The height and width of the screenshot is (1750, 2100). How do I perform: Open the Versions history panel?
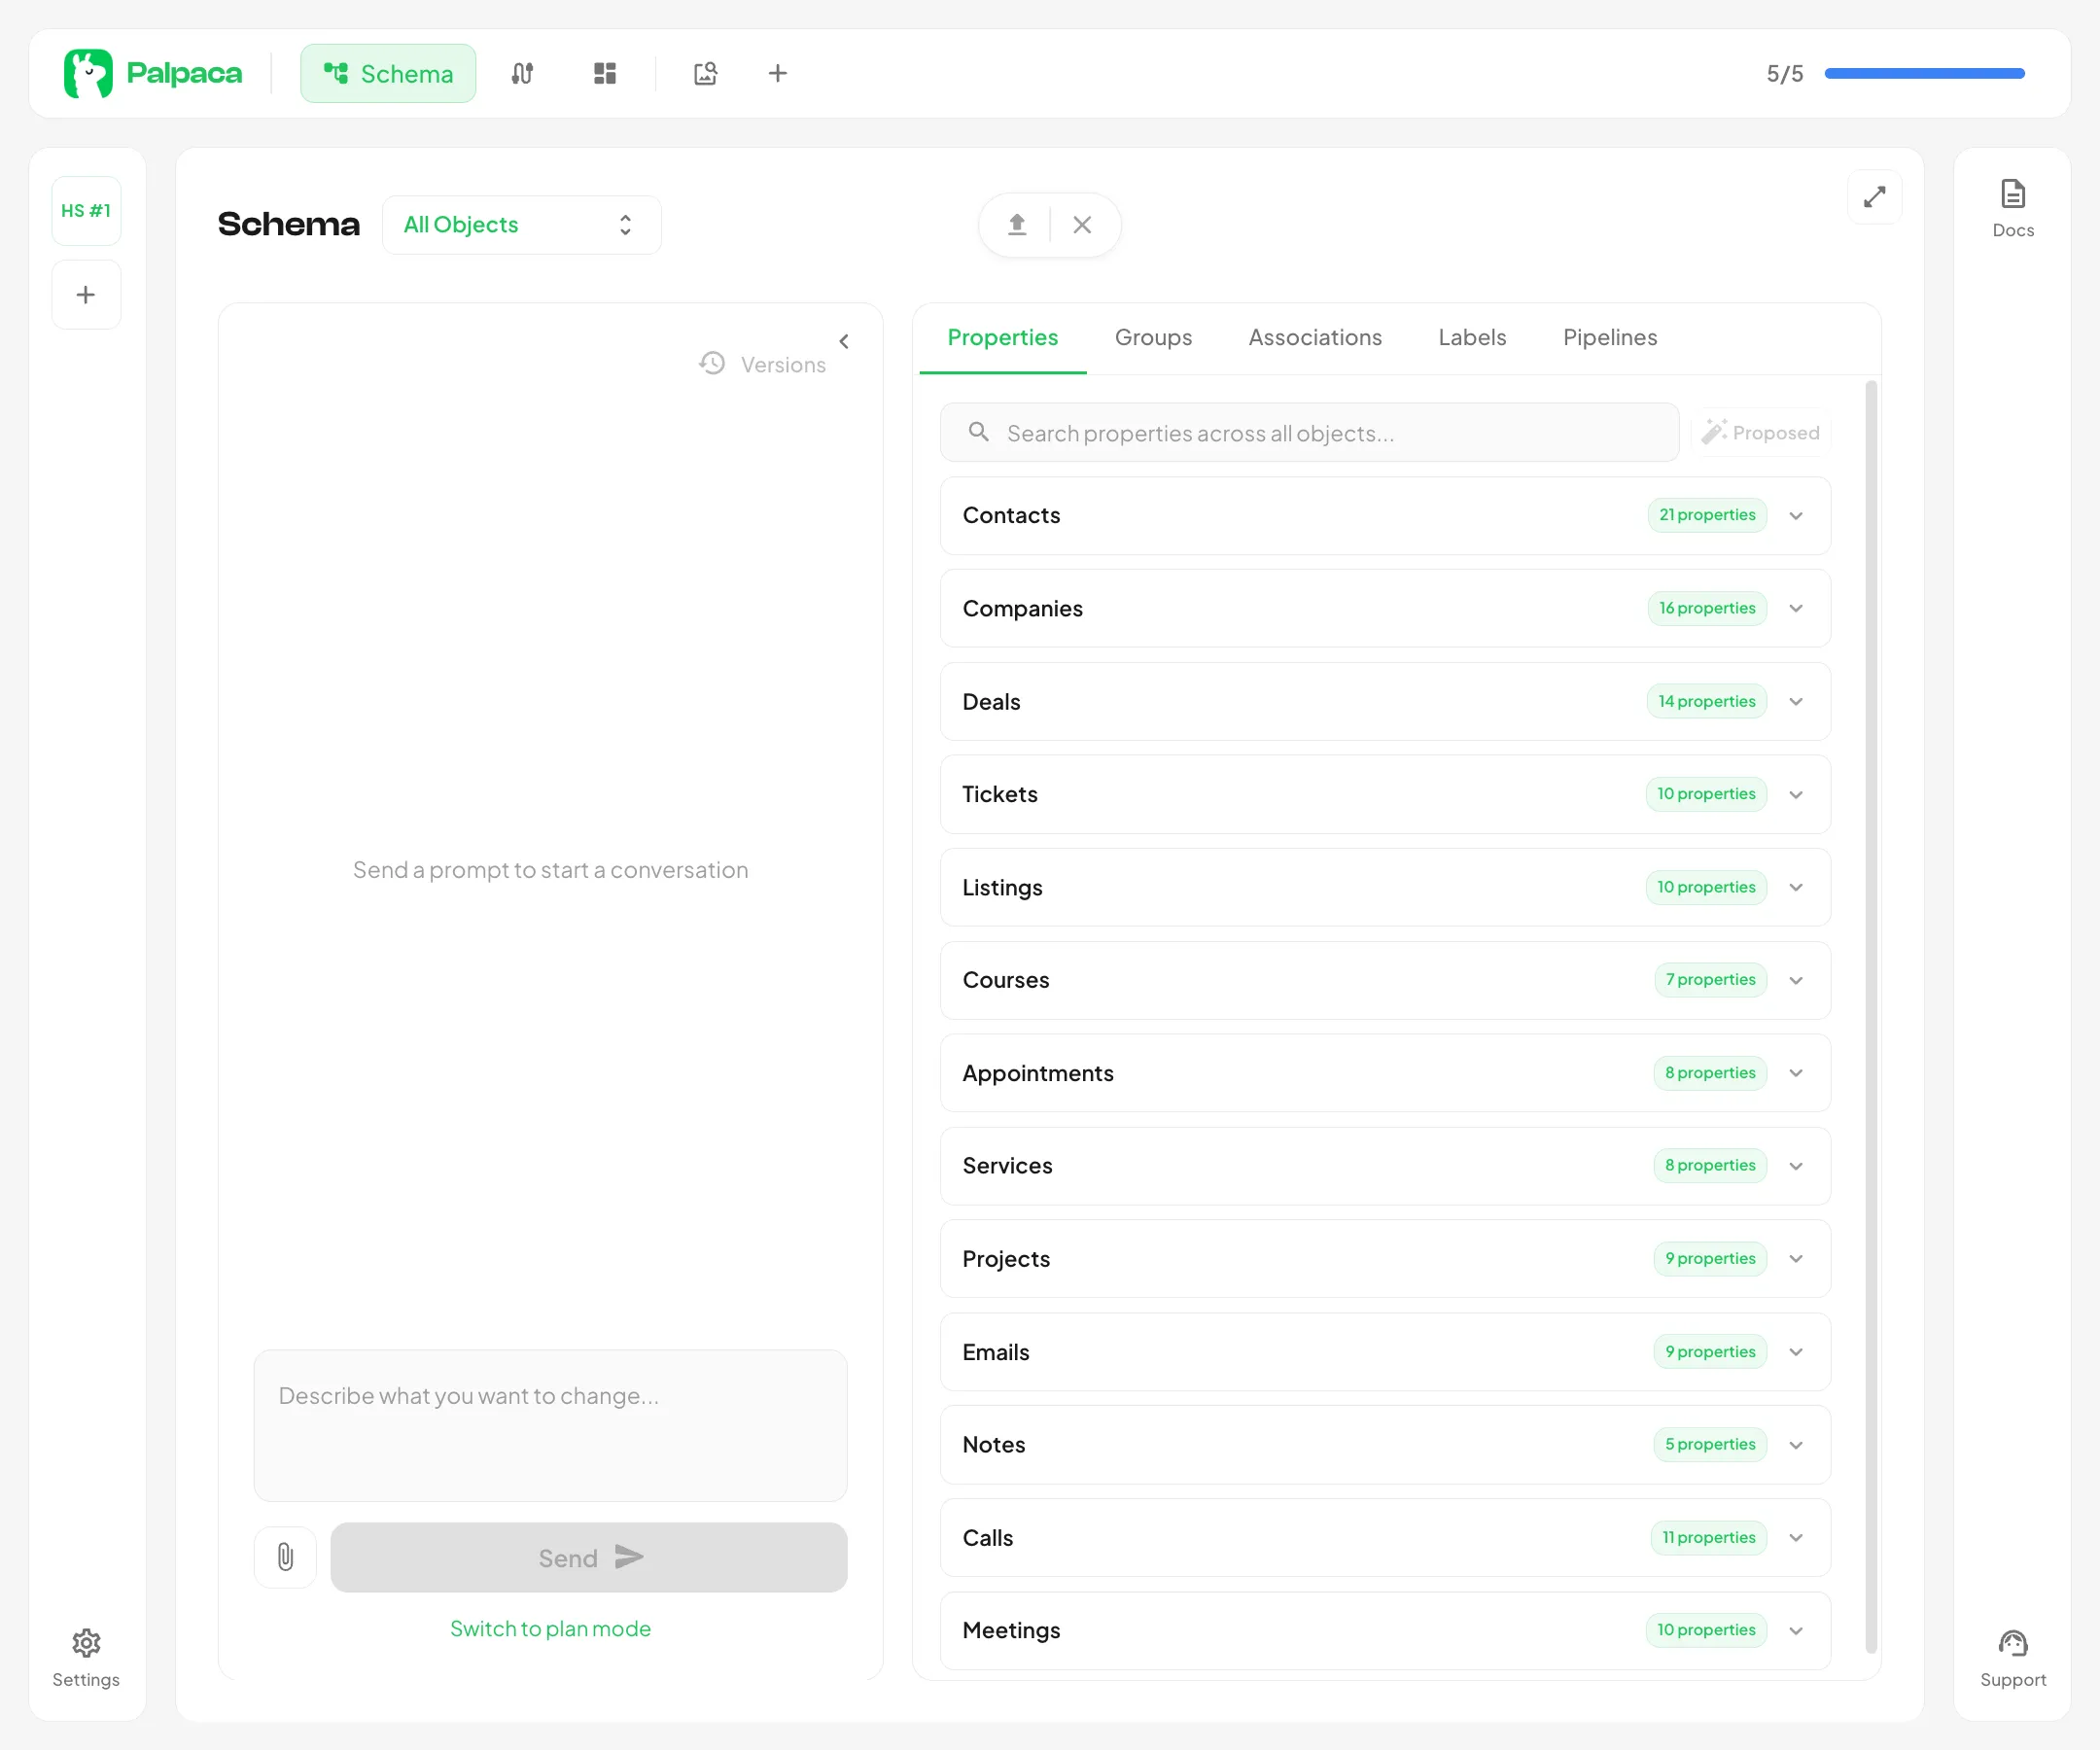click(x=763, y=364)
